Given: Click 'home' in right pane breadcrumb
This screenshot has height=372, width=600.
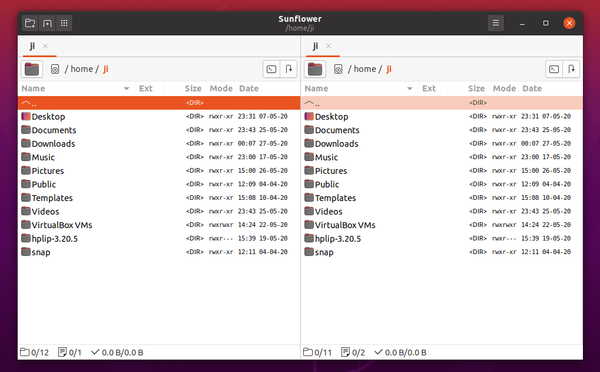Looking at the screenshot, I should point(365,69).
